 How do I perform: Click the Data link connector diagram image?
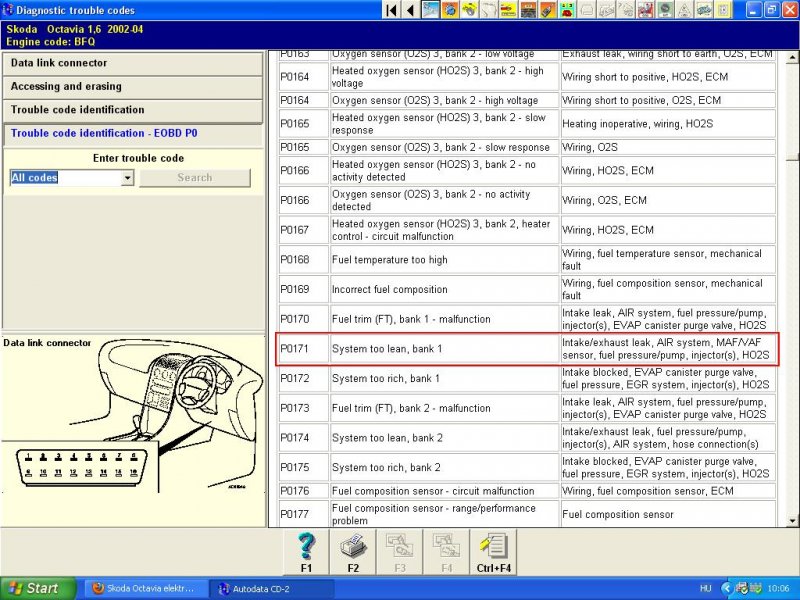pyautogui.click(x=133, y=416)
